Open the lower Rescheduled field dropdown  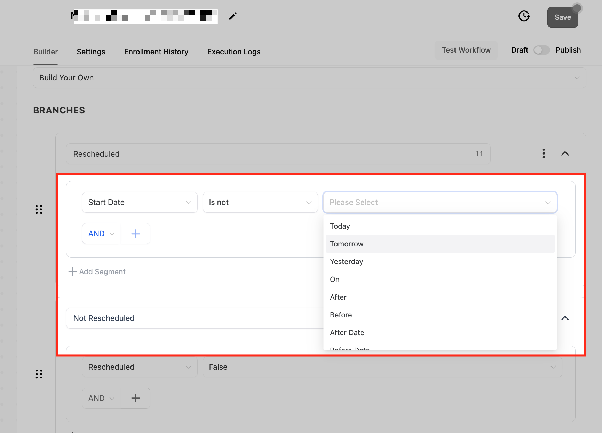point(139,367)
